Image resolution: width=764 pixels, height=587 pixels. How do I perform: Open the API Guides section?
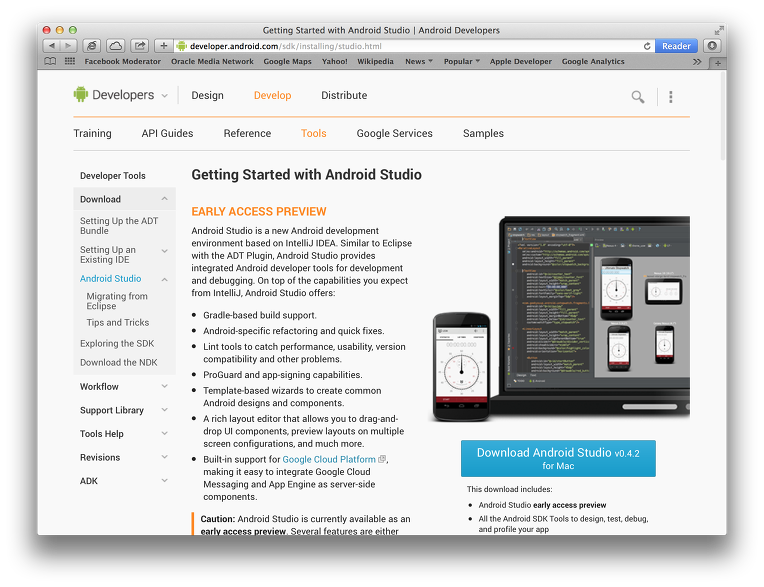coord(167,133)
